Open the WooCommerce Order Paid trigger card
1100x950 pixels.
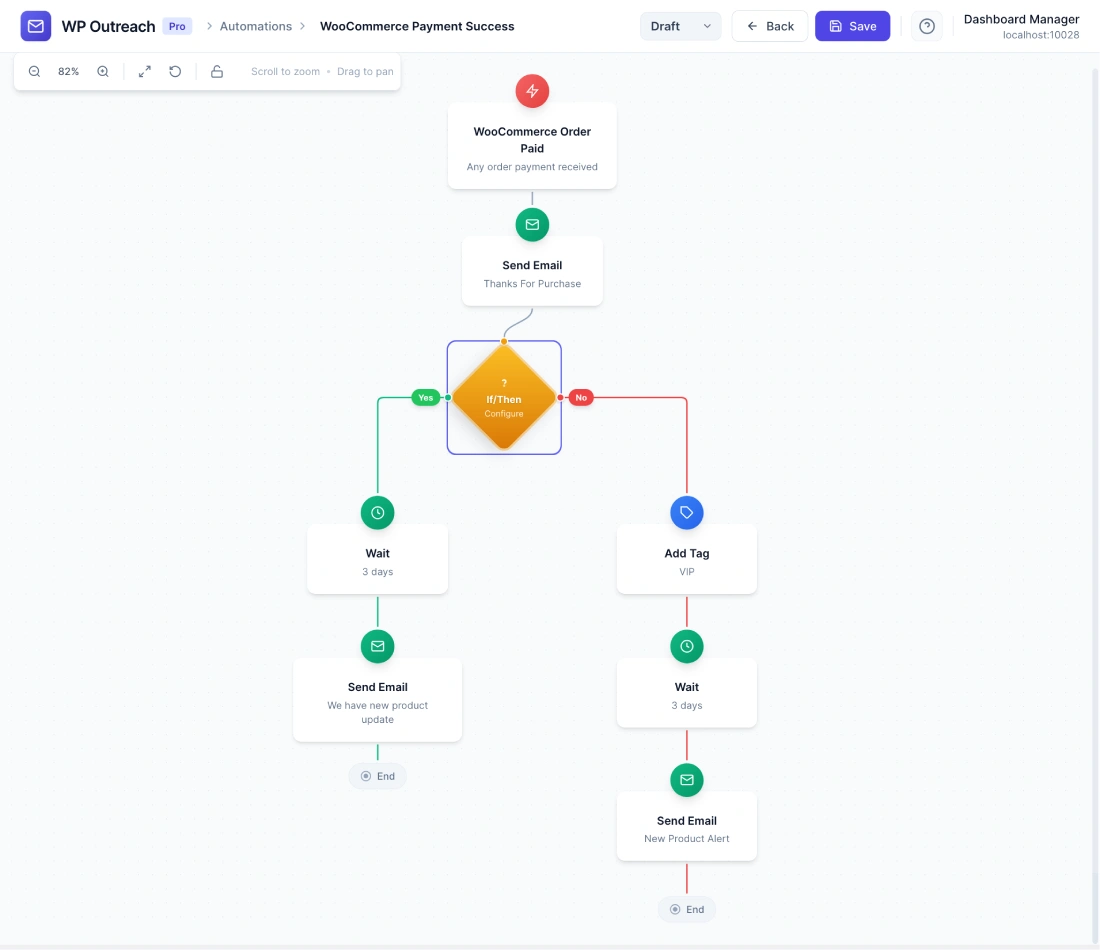click(532, 148)
